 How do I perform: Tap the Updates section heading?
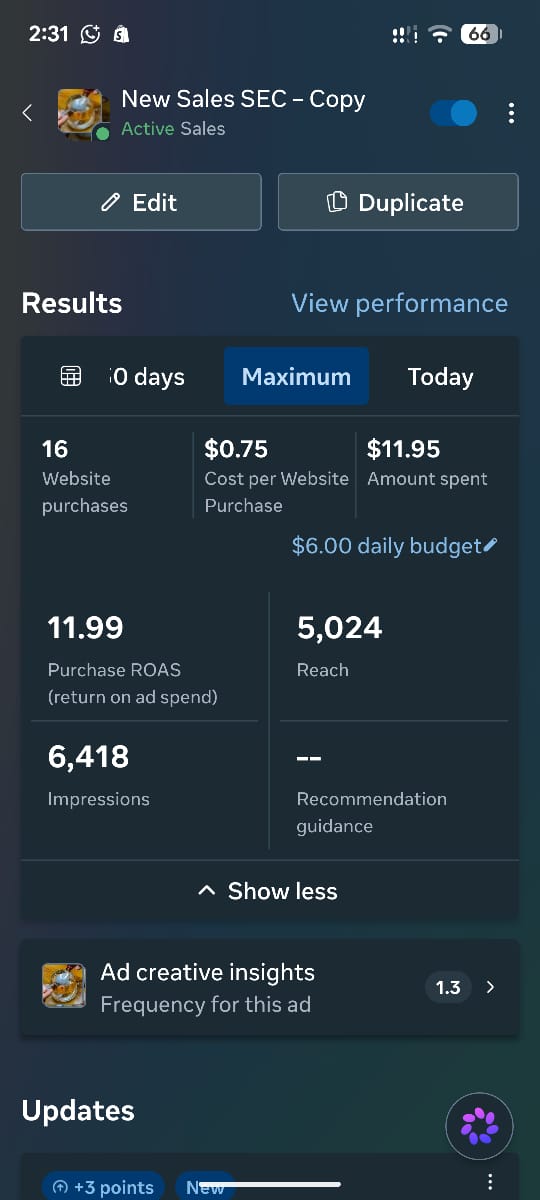coord(78,1110)
